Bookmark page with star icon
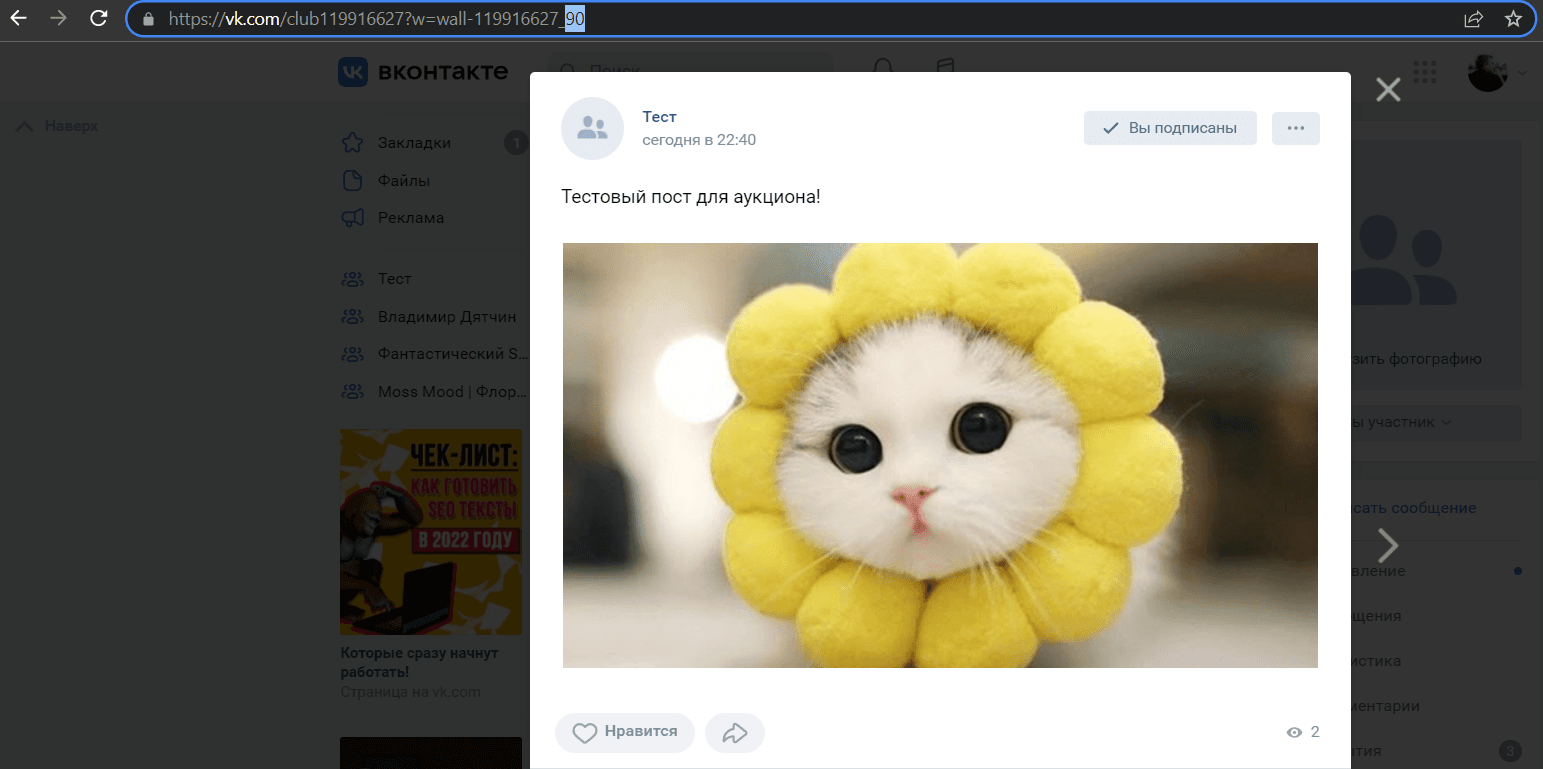The width and height of the screenshot is (1543, 769). point(1513,18)
